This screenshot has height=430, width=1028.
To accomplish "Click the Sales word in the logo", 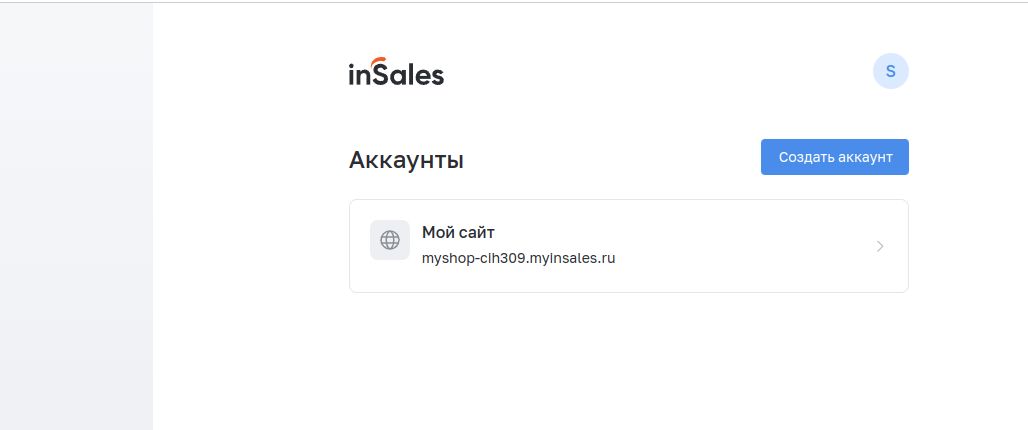I will (x=408, y=75).
